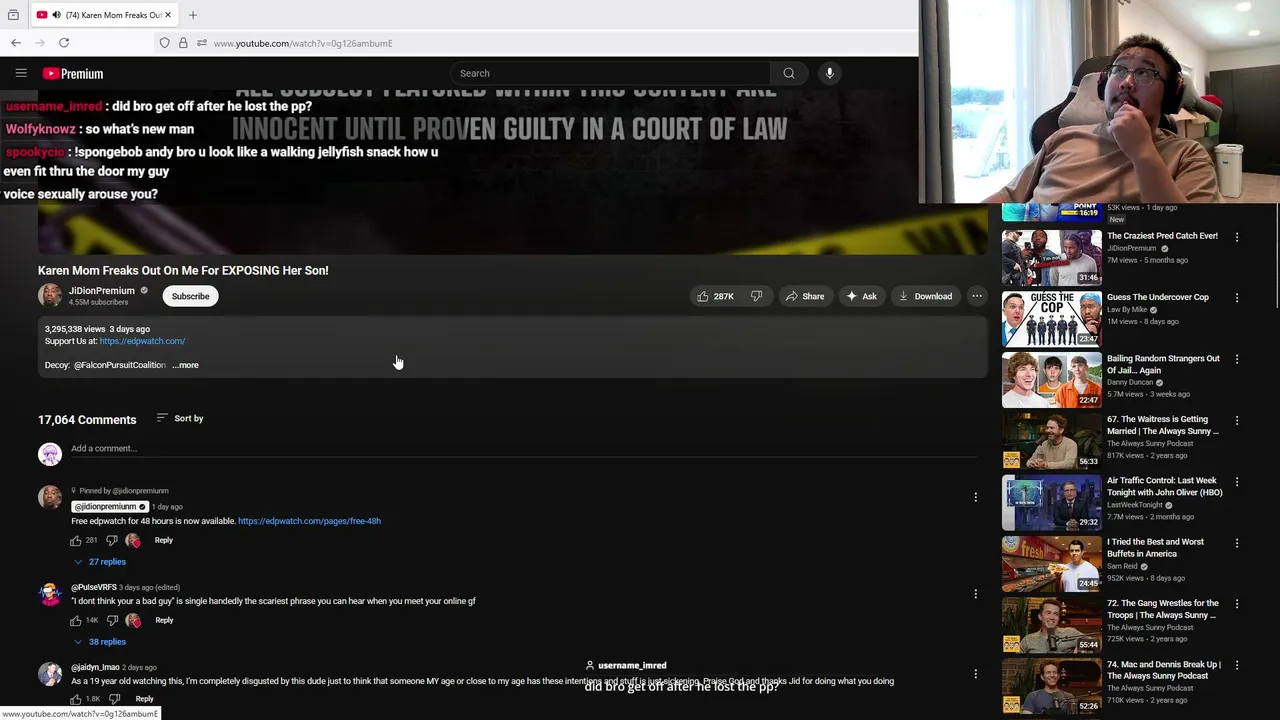This screenshot has height=720, width=1280.
Task: Open menu for The Waitress is Getting Married
Action: pyautogui.click(x=1237, y=421)
